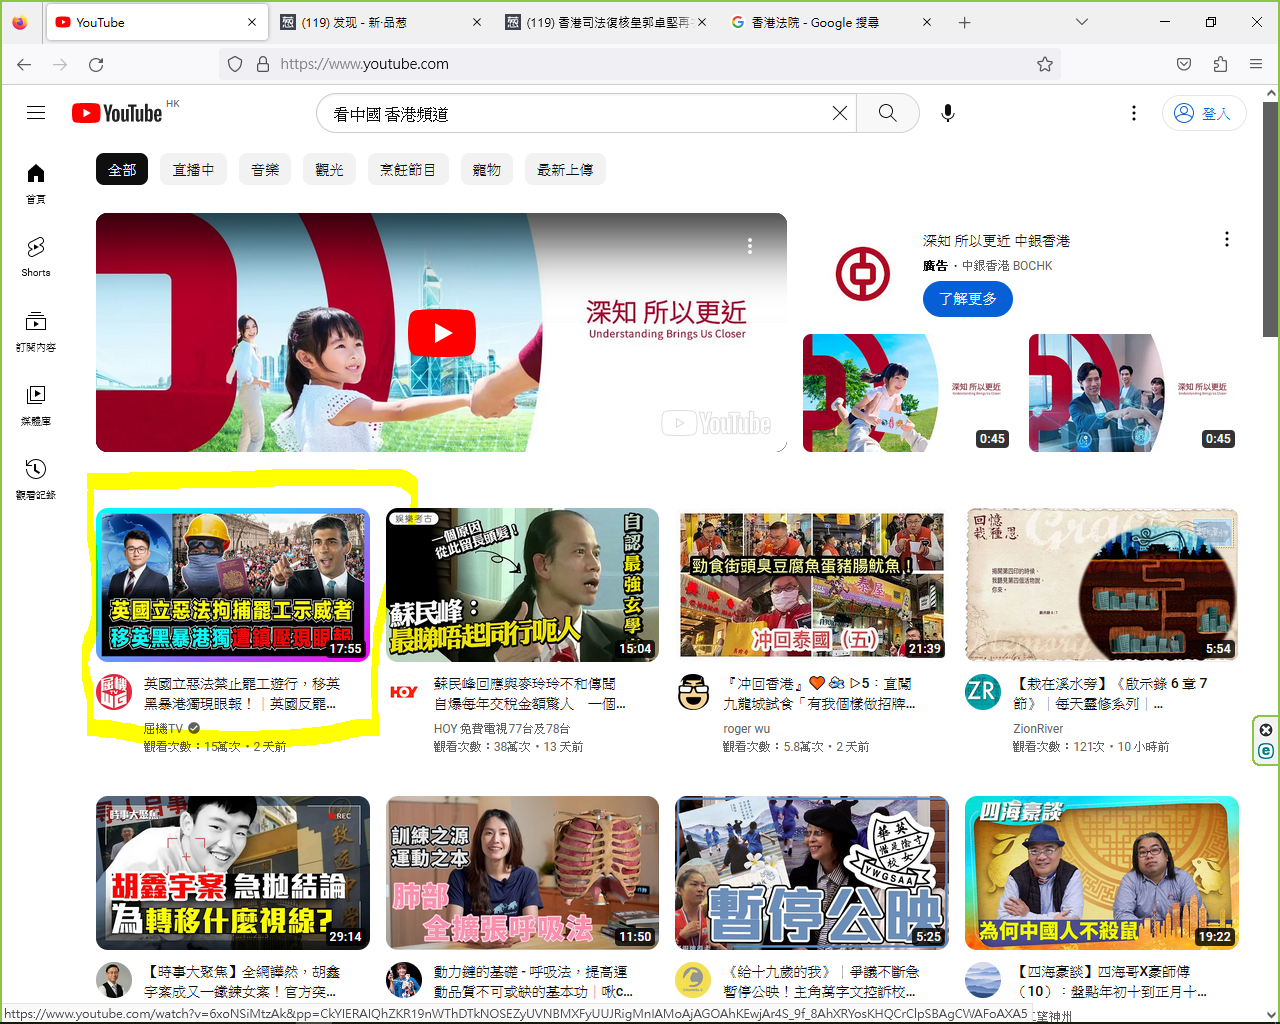Go back in Firefox
Viewport: 1280px width, 1024px height.
pos(24,64)
